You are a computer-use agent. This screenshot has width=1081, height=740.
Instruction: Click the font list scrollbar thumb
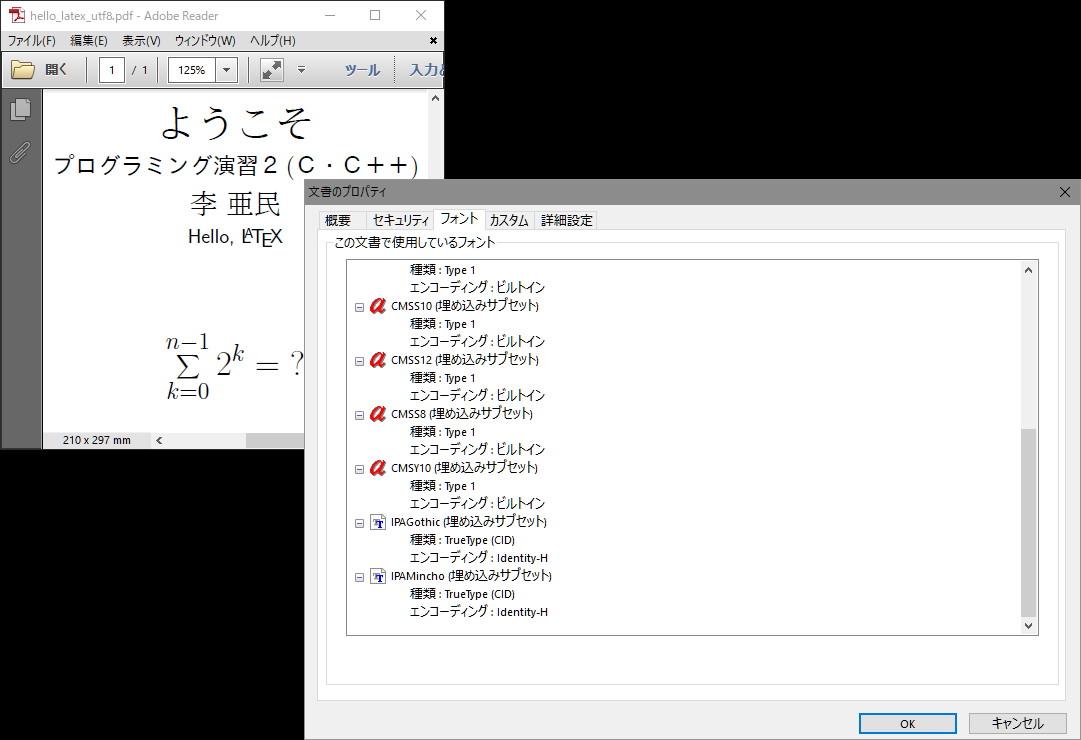pyautogui.click(x=1028, y=522)
